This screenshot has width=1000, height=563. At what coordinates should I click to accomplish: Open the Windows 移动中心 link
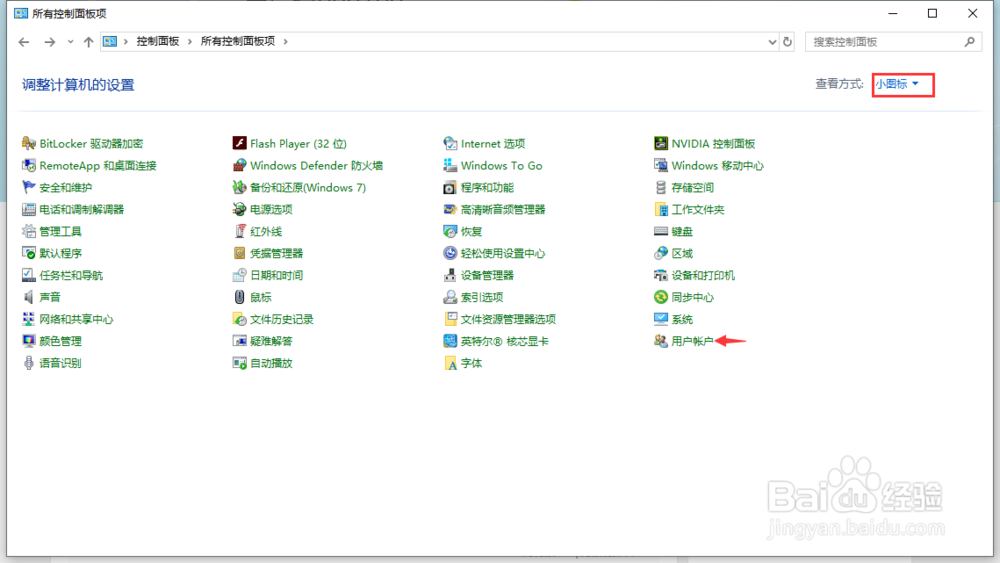tap(717, 165)
